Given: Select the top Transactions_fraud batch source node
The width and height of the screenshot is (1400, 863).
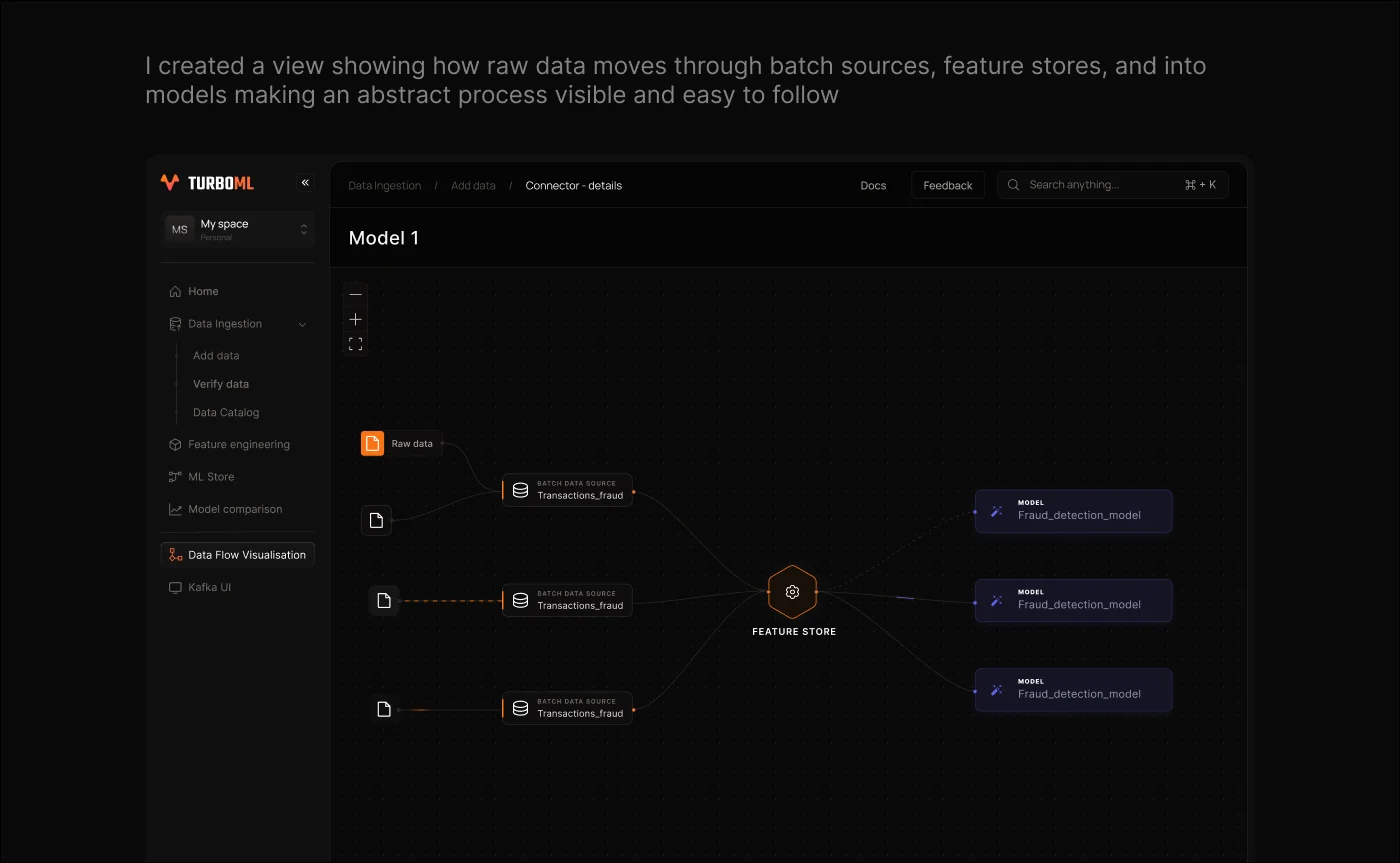Looking at the screenshot, I should point(567,490).
